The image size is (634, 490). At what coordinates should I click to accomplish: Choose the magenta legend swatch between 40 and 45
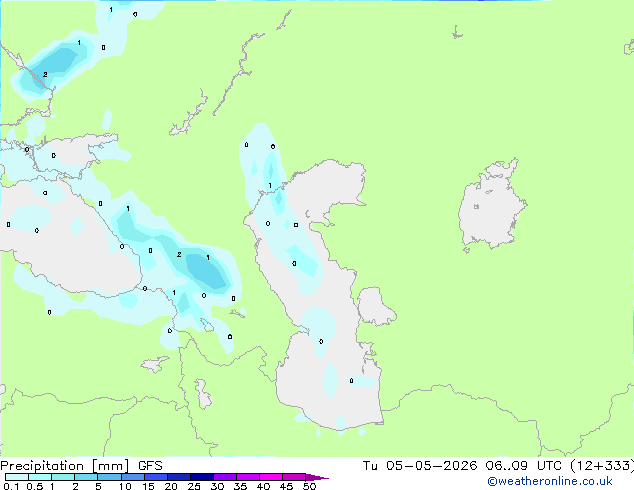pyautogui.click(x=271, y=477)
